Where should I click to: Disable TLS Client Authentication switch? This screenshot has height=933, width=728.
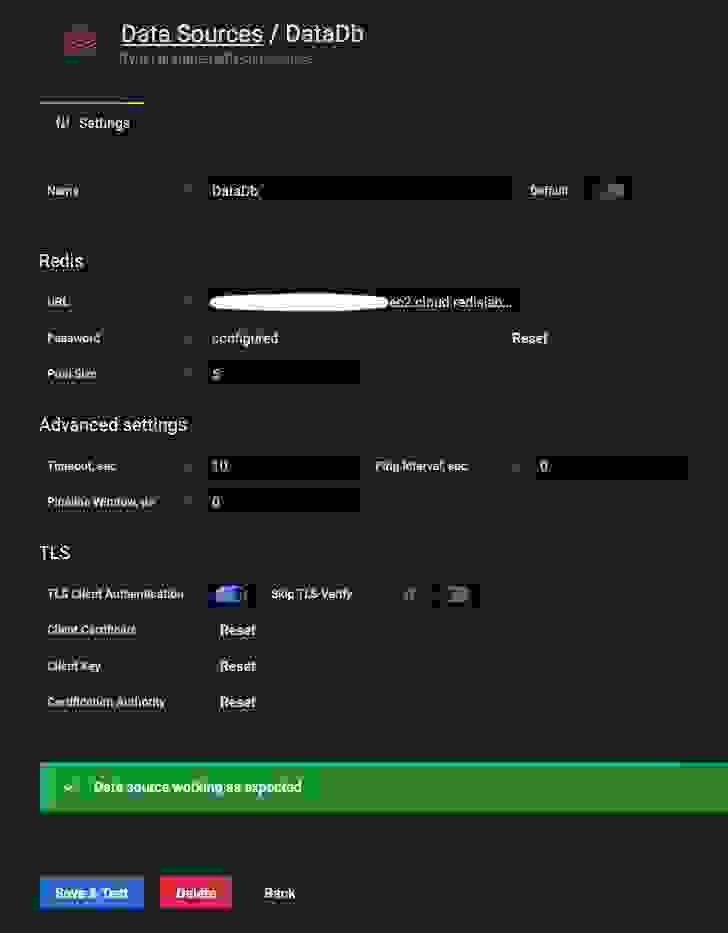(228, 595)
